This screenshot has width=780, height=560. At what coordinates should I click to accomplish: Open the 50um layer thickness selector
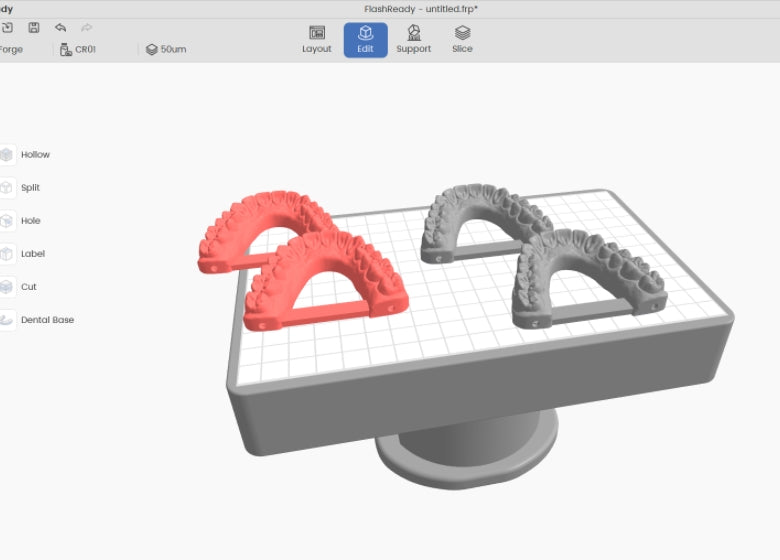coord(166,49)
